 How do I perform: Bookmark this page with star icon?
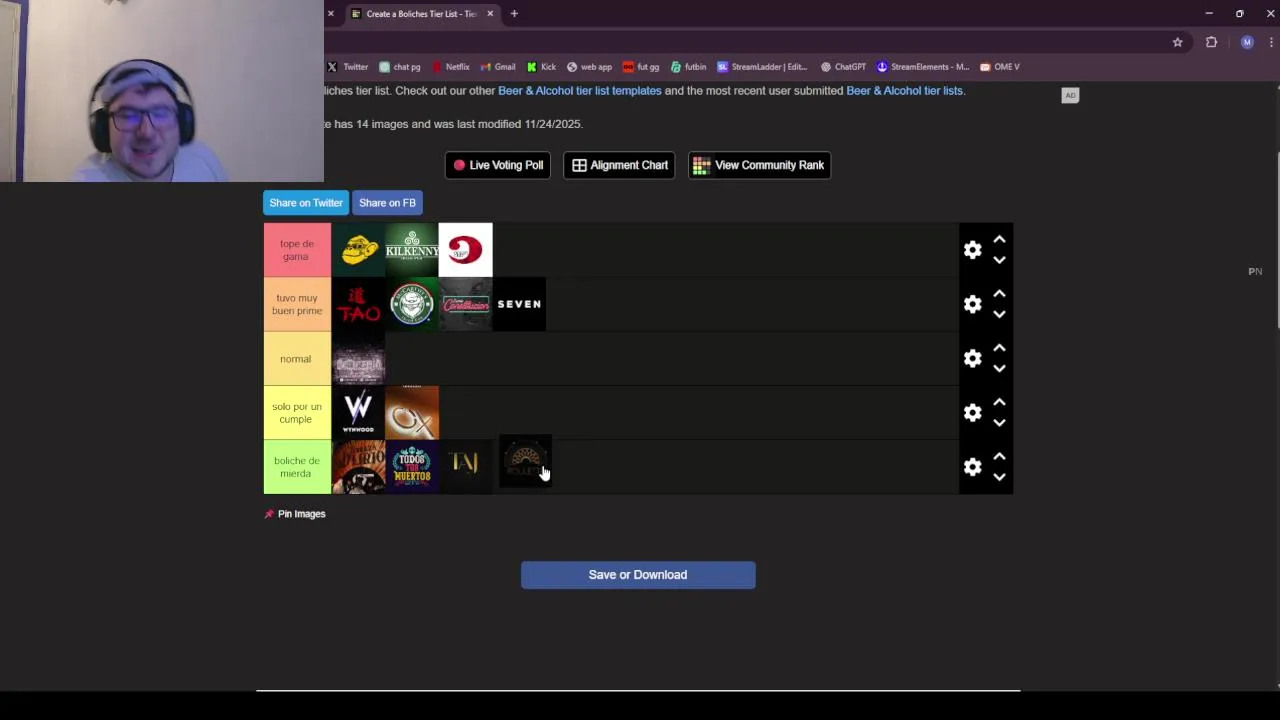click(x=1178, y=42)
